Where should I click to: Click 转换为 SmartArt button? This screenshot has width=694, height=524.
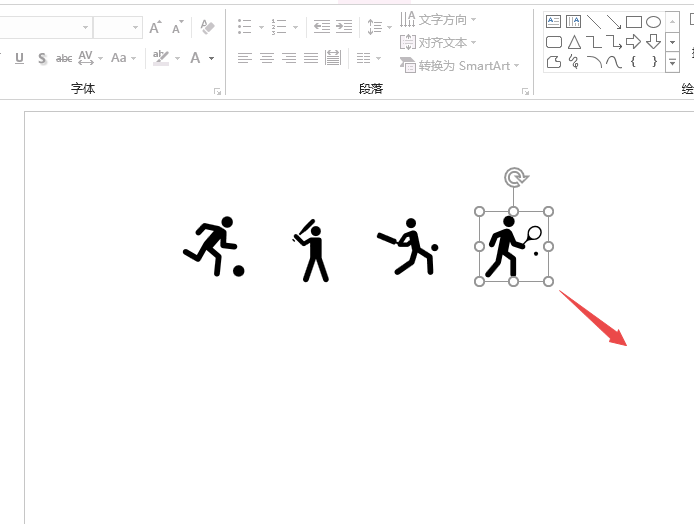[459, 66]
